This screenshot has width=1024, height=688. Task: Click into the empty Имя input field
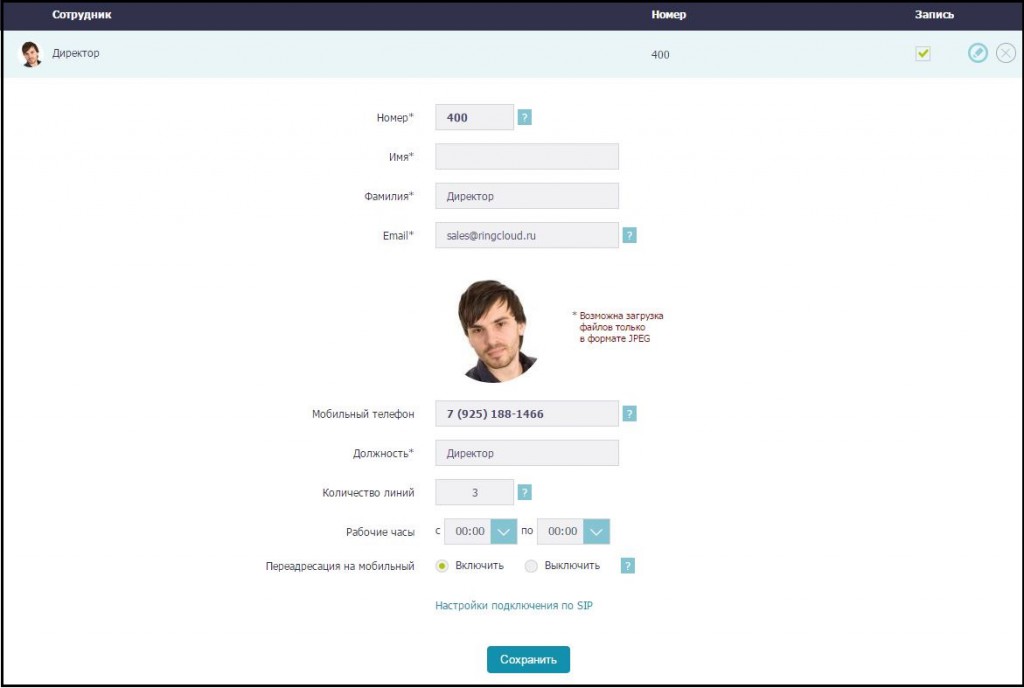click(x=527, y=157)
